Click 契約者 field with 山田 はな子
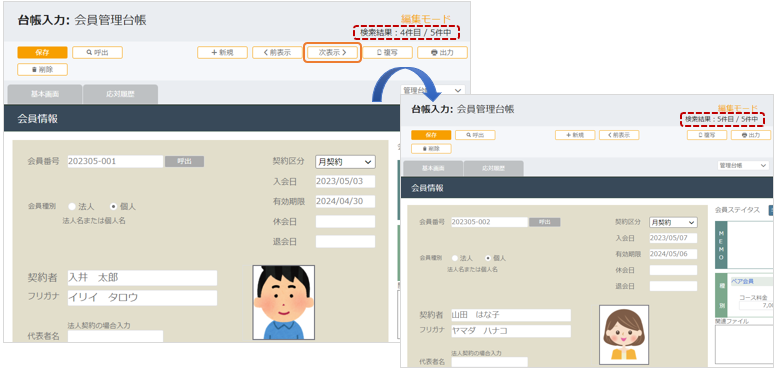Viewport: 776px width, 369px height. pyautogui.click(x=511, y=315)
